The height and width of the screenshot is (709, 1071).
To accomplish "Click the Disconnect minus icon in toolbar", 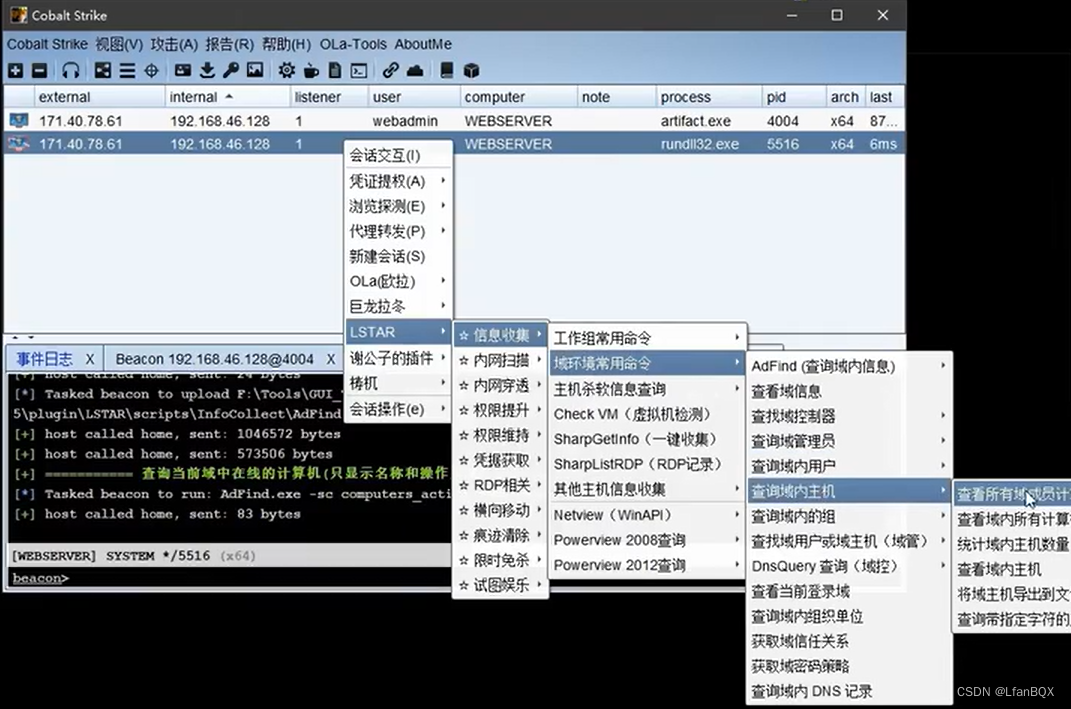I will (x=40, y=70).
